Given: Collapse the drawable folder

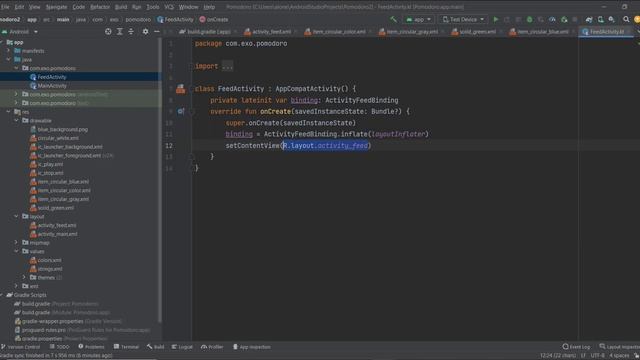Looking at the screenshot, I should (16, 120).
